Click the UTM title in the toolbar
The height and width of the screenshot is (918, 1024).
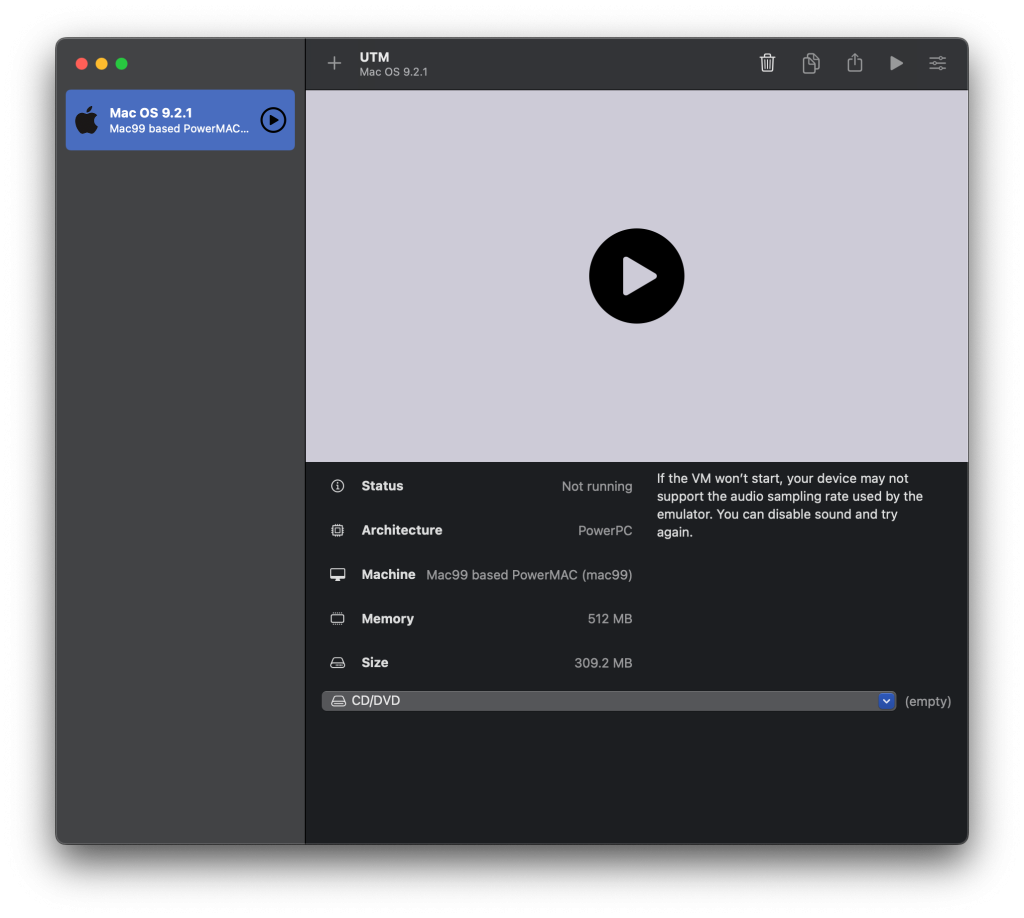click(374, 57)
